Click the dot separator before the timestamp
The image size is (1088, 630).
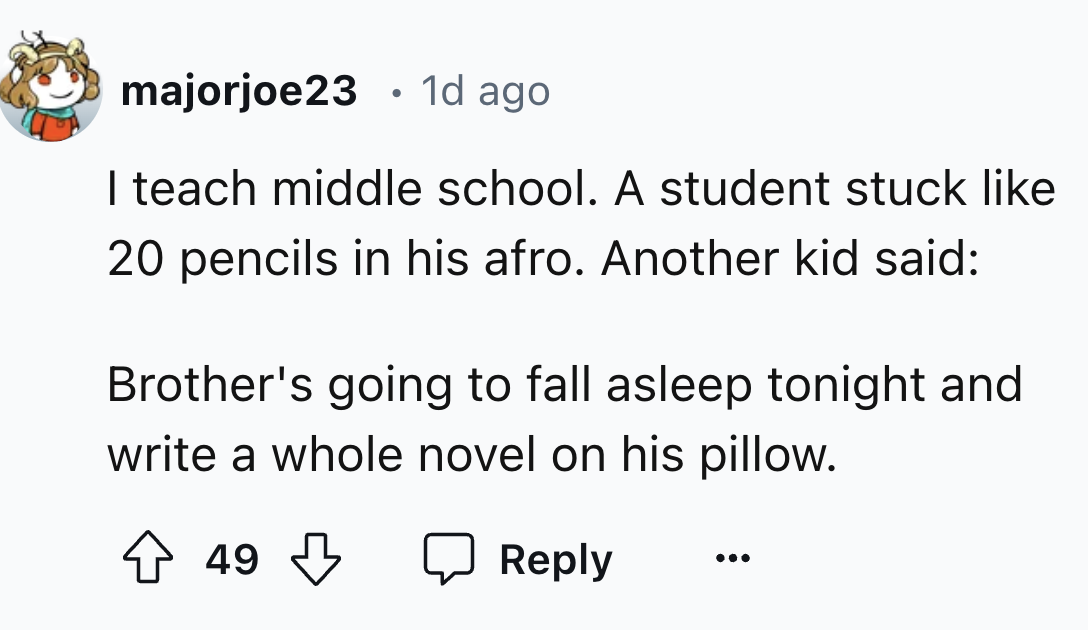coord(398,93)
